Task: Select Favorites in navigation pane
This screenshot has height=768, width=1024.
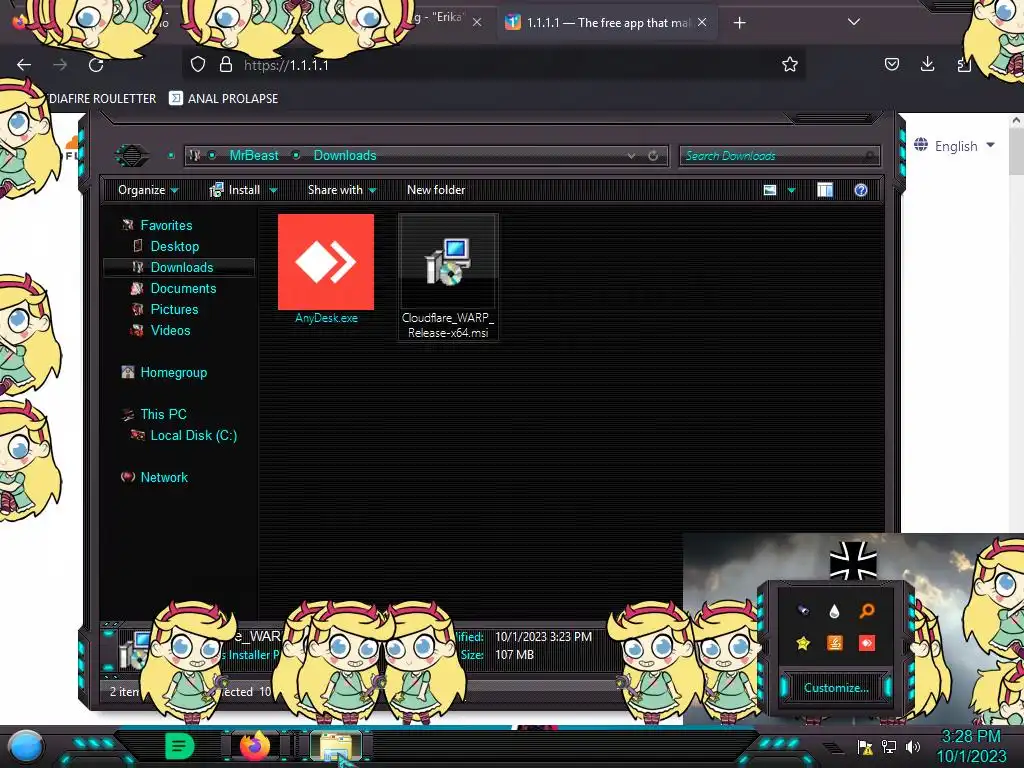Action: click(166, 225)
